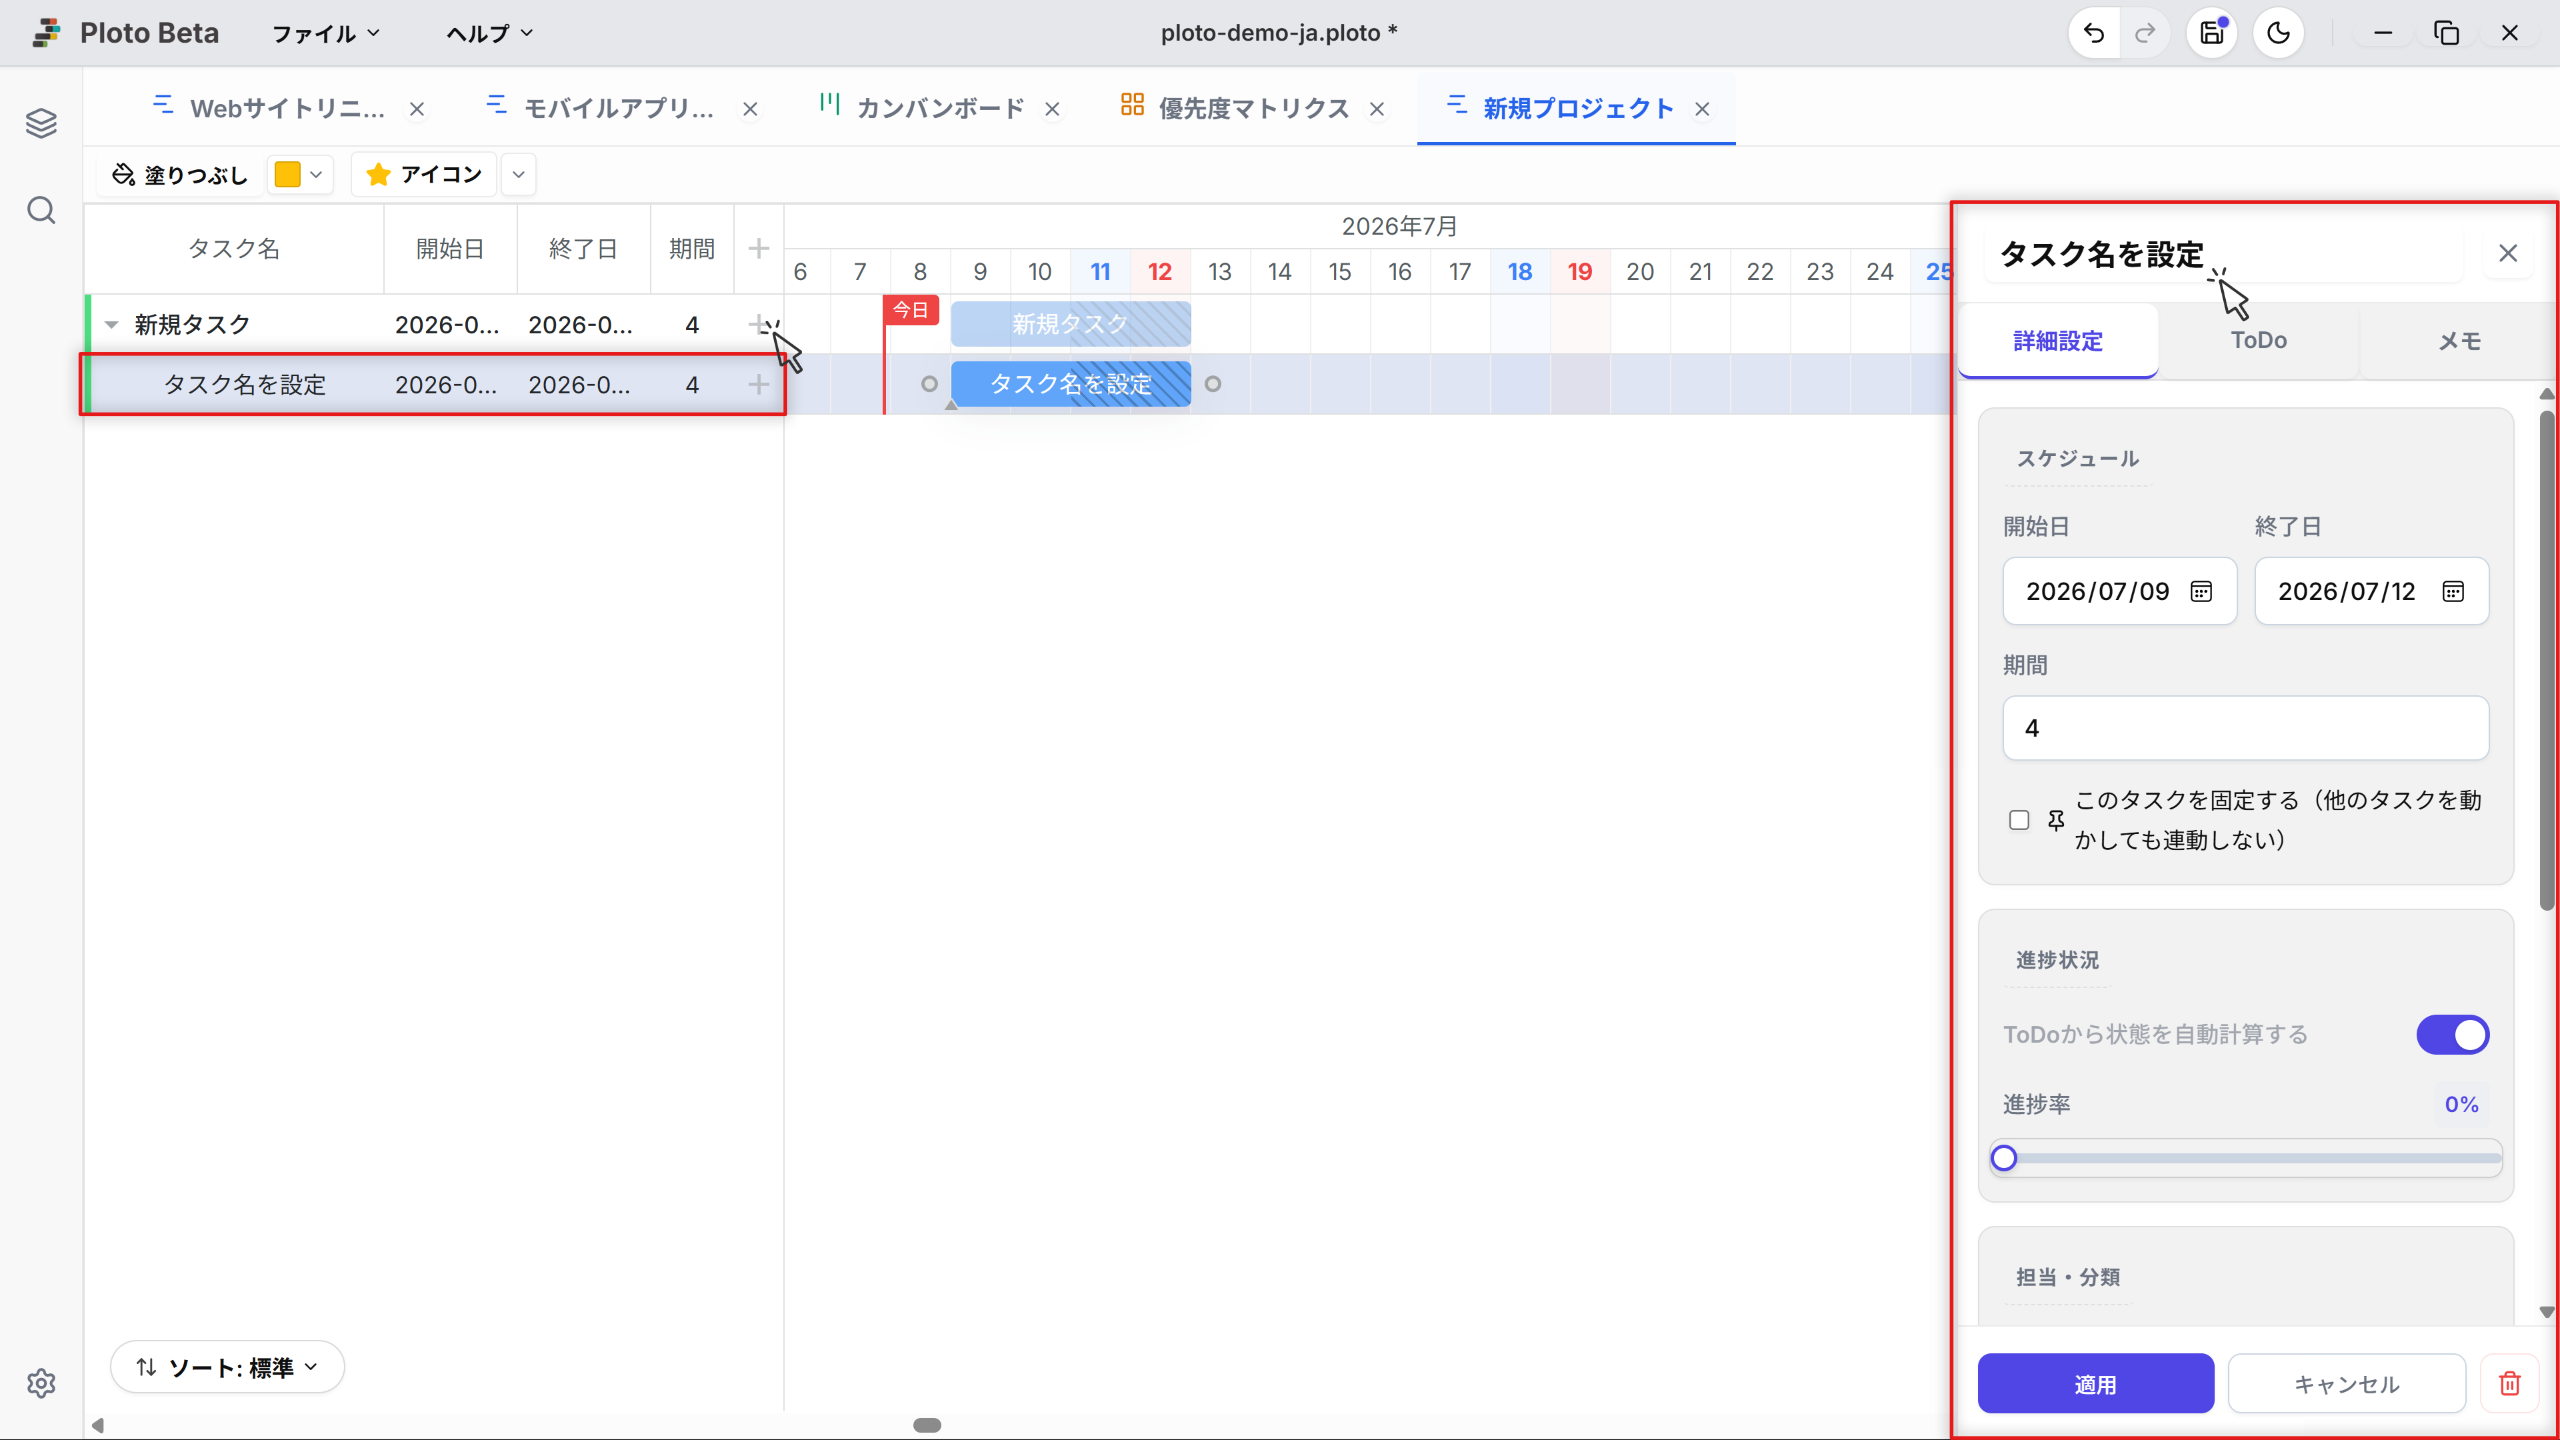2560x1440 pixels.
Task: Open the ヘルプ menu
Action: (x=490, y=33)
